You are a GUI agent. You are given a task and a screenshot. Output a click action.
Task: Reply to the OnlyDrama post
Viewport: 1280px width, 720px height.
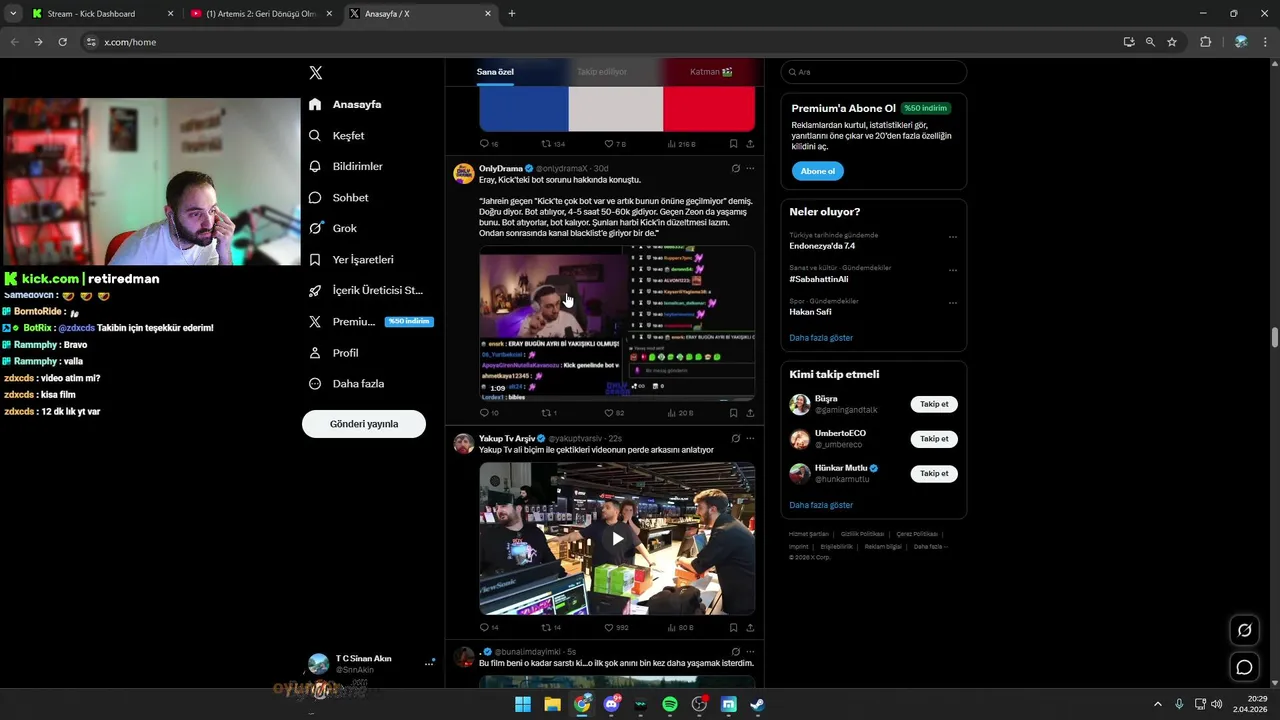(489, 413)
